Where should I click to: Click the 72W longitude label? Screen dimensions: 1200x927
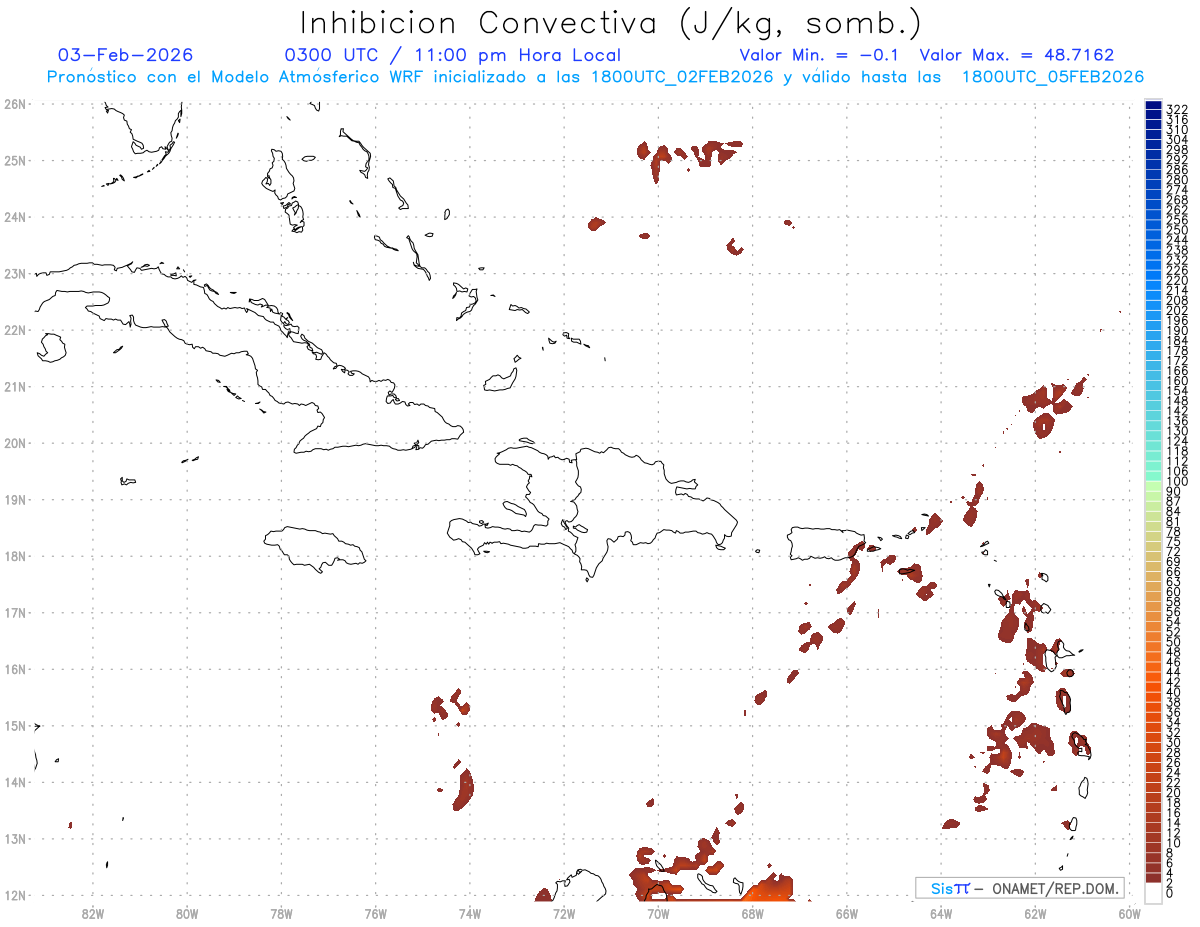564,913
